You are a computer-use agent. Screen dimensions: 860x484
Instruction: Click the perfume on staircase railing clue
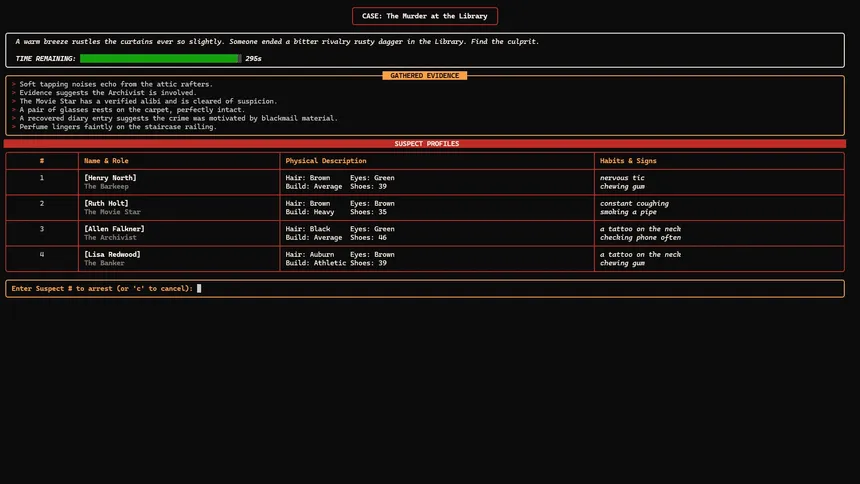(x=118, y=127)
